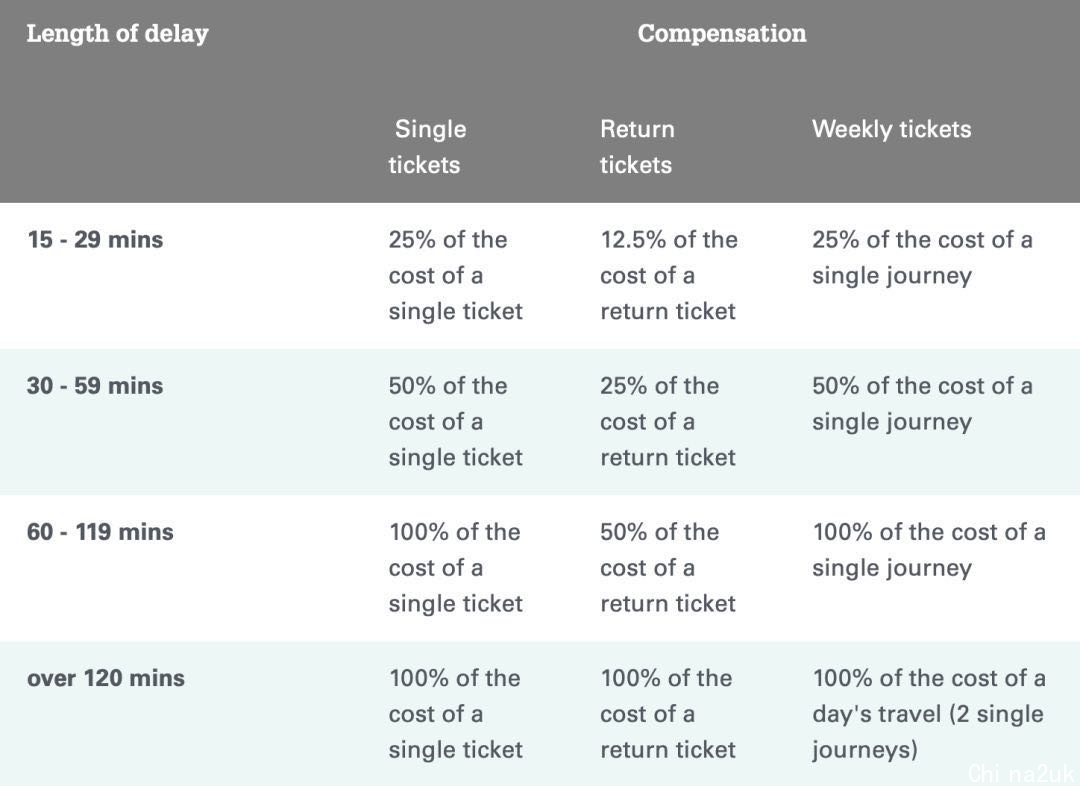Select the "50% of the cost of a return ticket" cell

coord(668,568)
